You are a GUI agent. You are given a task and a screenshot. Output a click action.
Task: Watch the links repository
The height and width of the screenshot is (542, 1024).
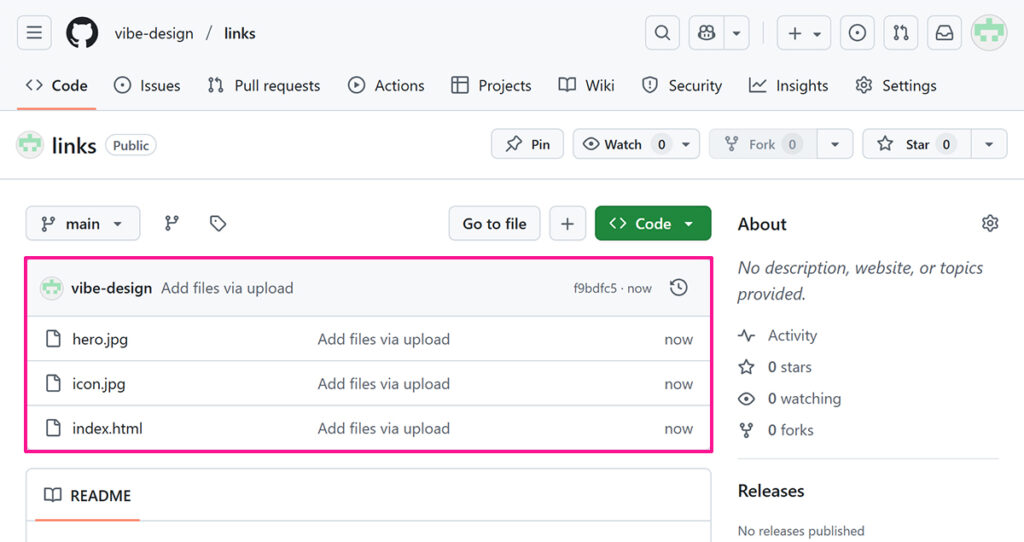(x=624, y=144)
